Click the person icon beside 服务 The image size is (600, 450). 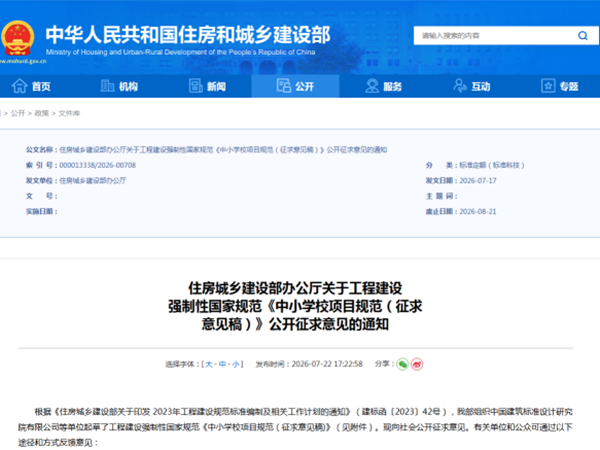(372, 86)
